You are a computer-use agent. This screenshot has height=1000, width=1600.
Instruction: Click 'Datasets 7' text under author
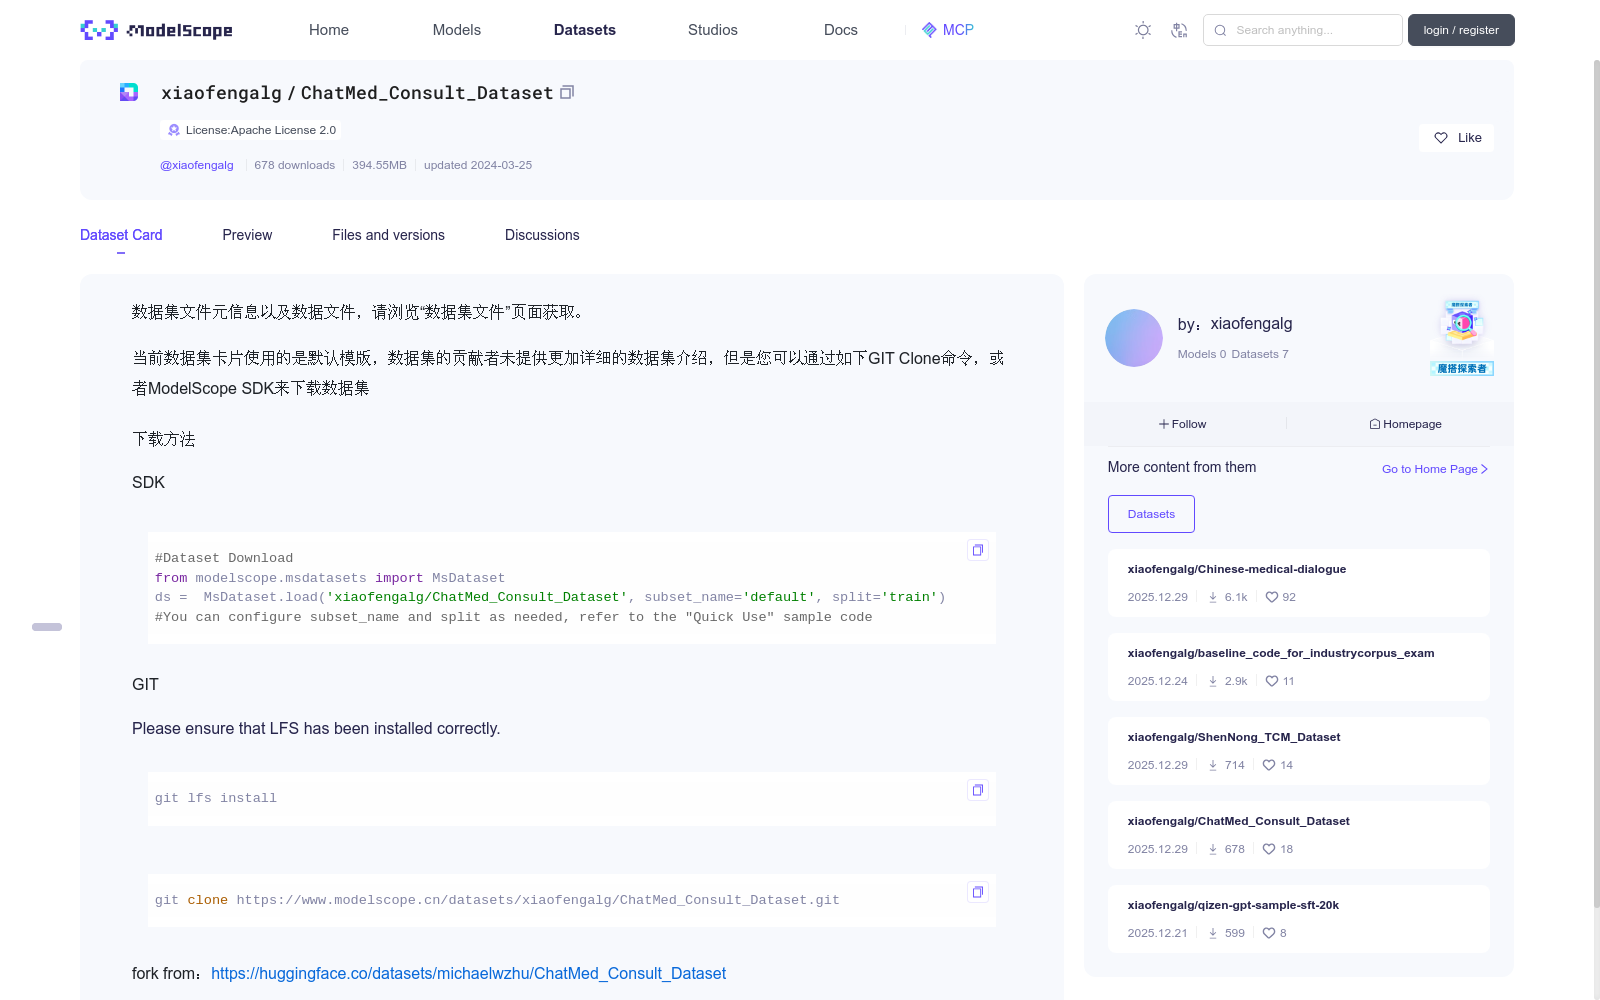(1260, 354)
